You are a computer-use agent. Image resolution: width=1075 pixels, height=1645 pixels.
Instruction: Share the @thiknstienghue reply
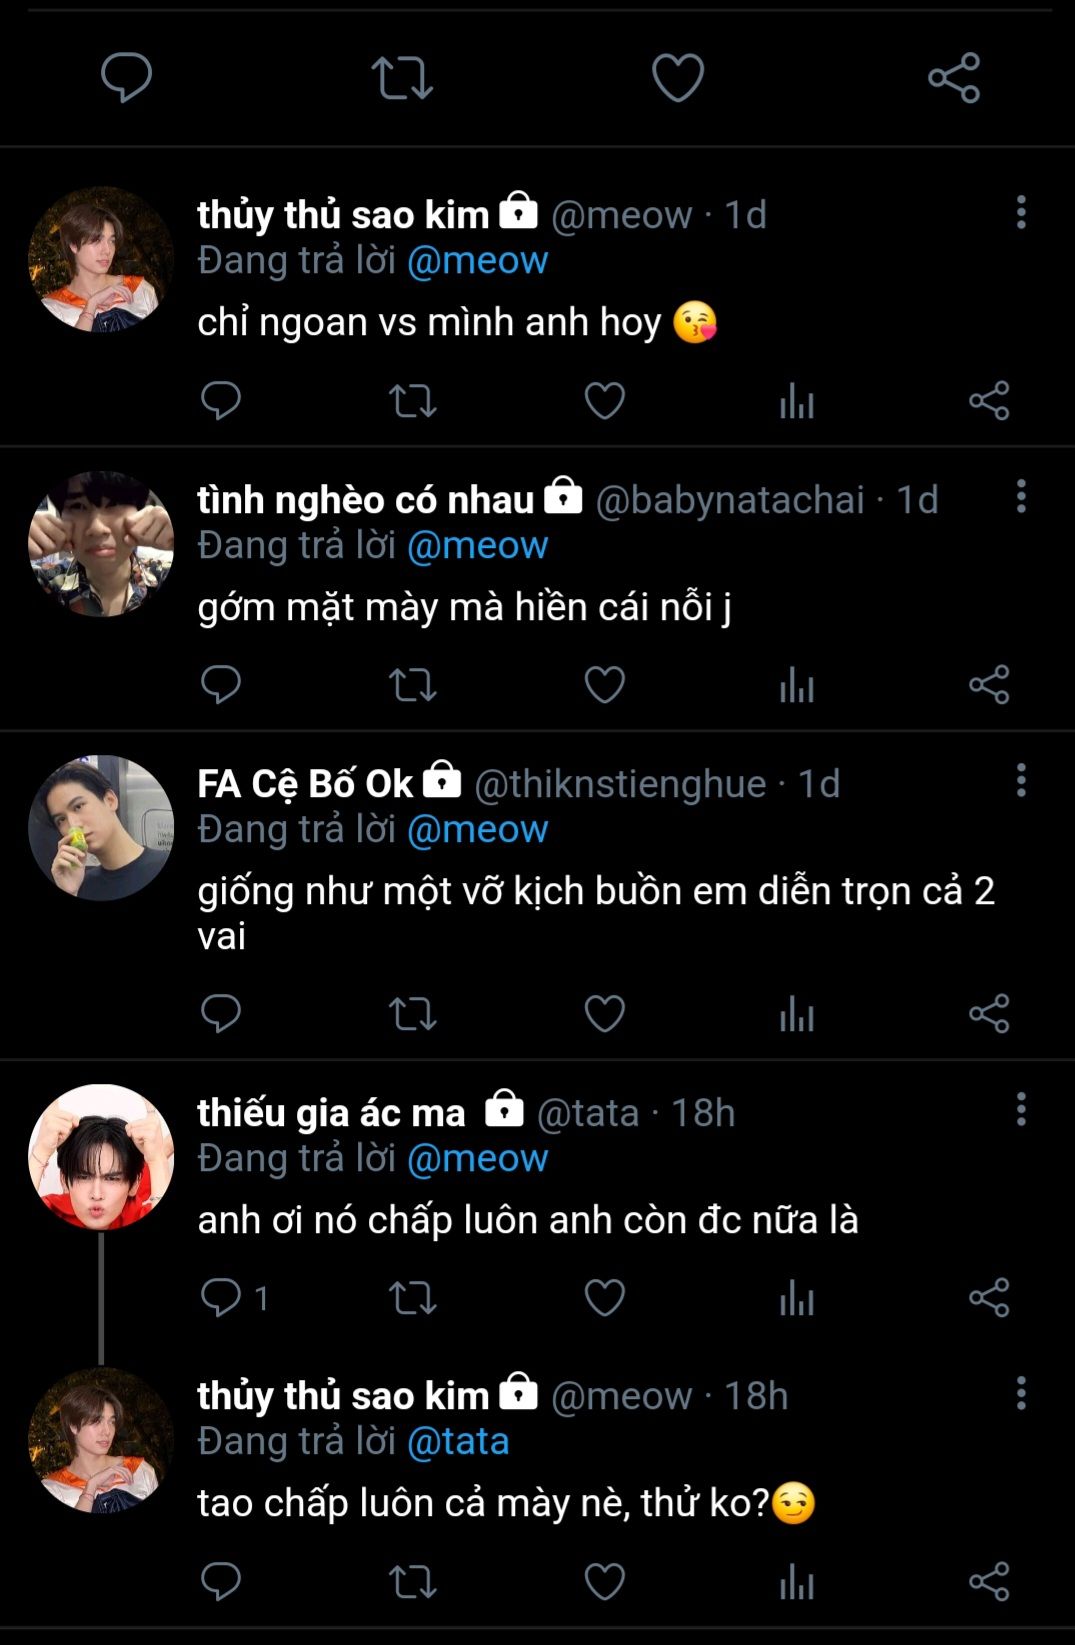989,1014
